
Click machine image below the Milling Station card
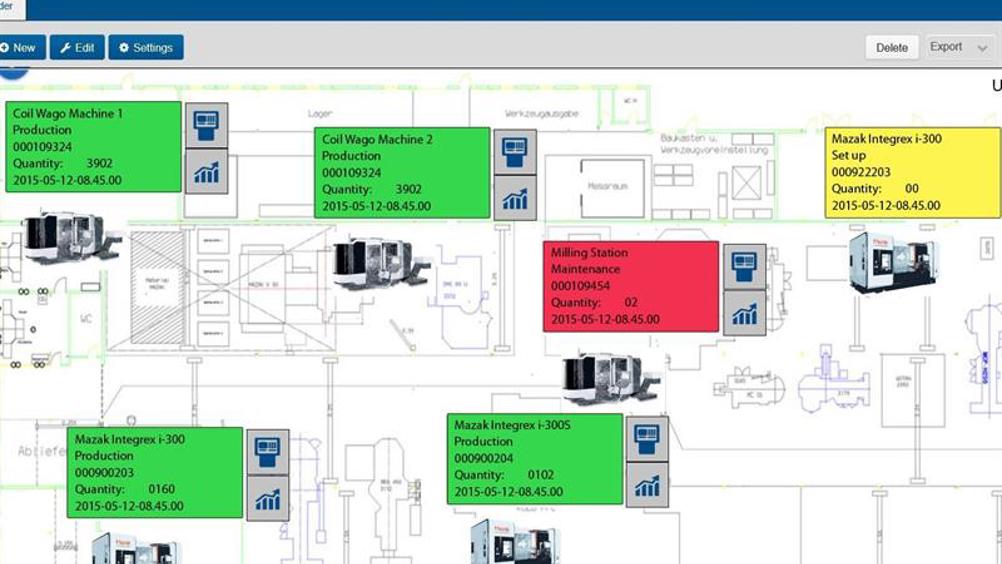click(x=610, y=378)
